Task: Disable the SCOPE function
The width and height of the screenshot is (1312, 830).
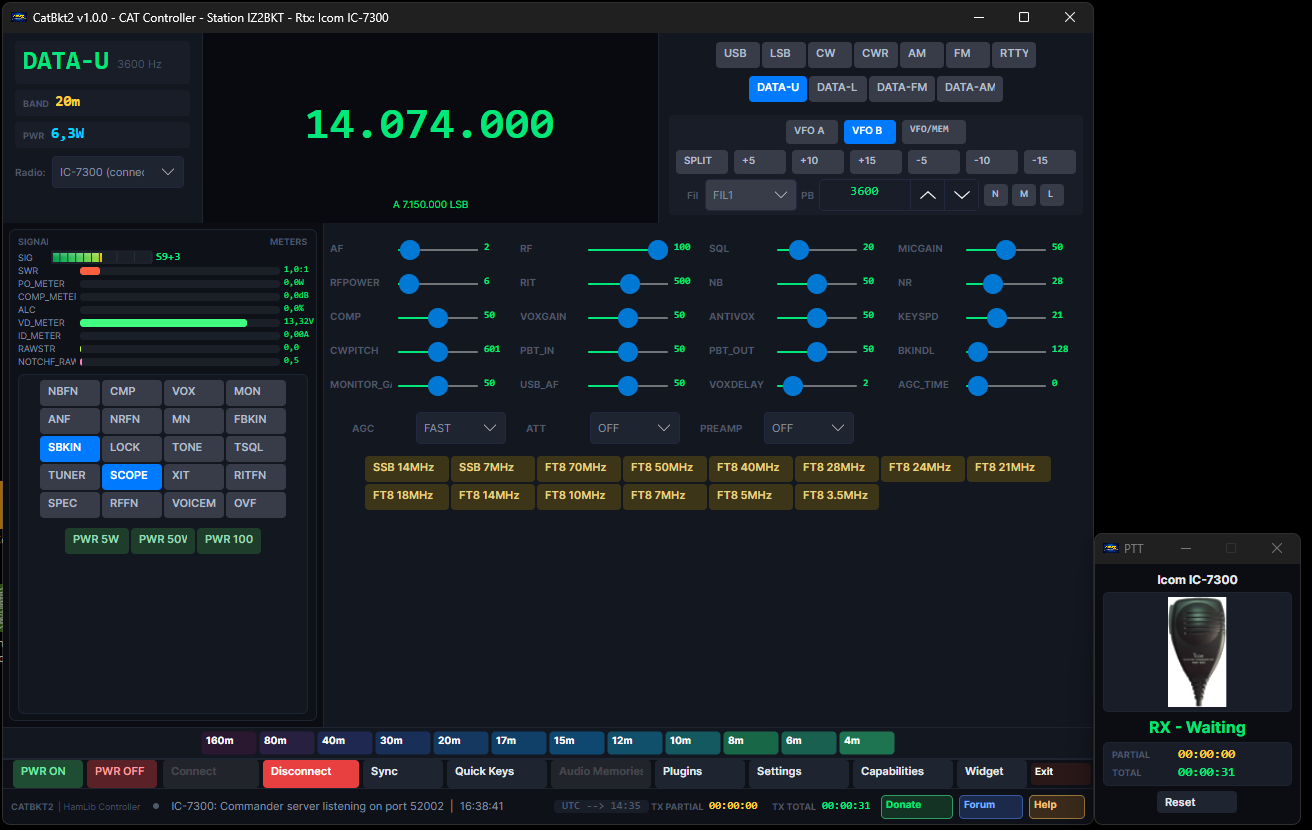Action: pyautogui.click(x=132, y=476)
